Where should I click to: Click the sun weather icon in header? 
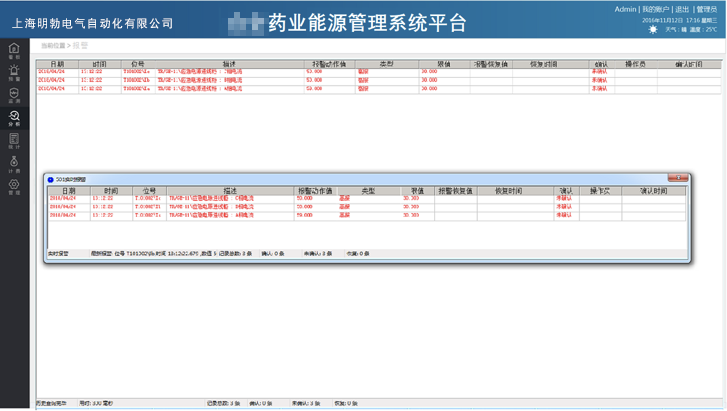[655, 30]
